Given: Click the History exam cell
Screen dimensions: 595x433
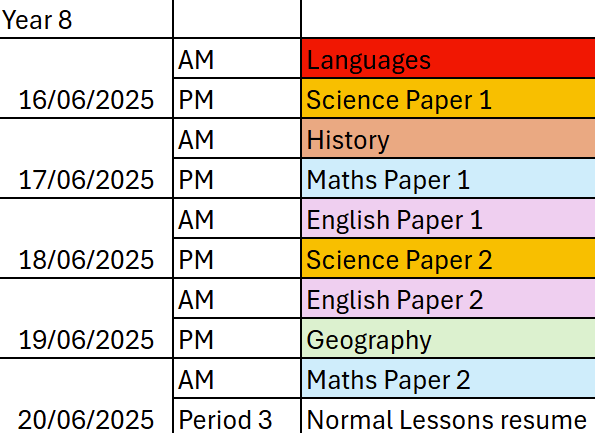Looking at the screenshot, I should pos(448,138).
